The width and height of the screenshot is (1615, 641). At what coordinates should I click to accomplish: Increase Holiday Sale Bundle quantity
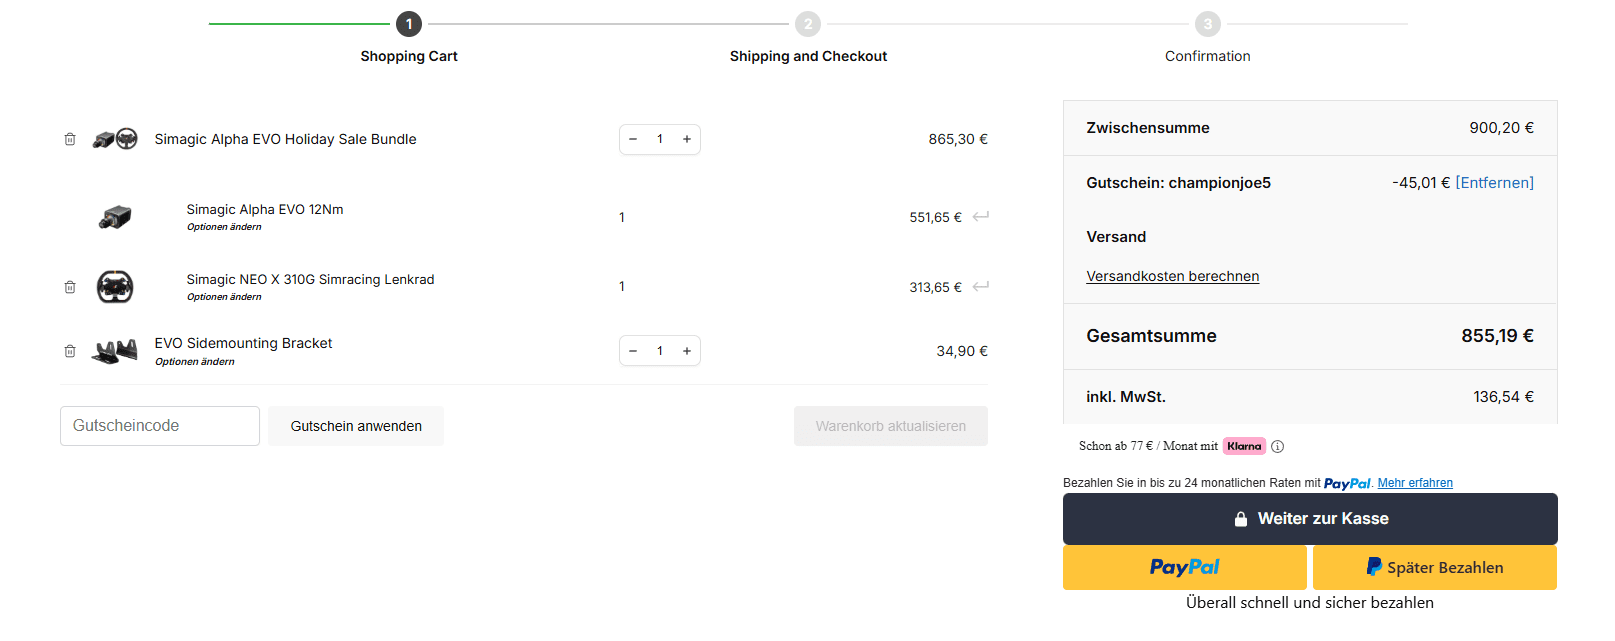pos(687,139)
